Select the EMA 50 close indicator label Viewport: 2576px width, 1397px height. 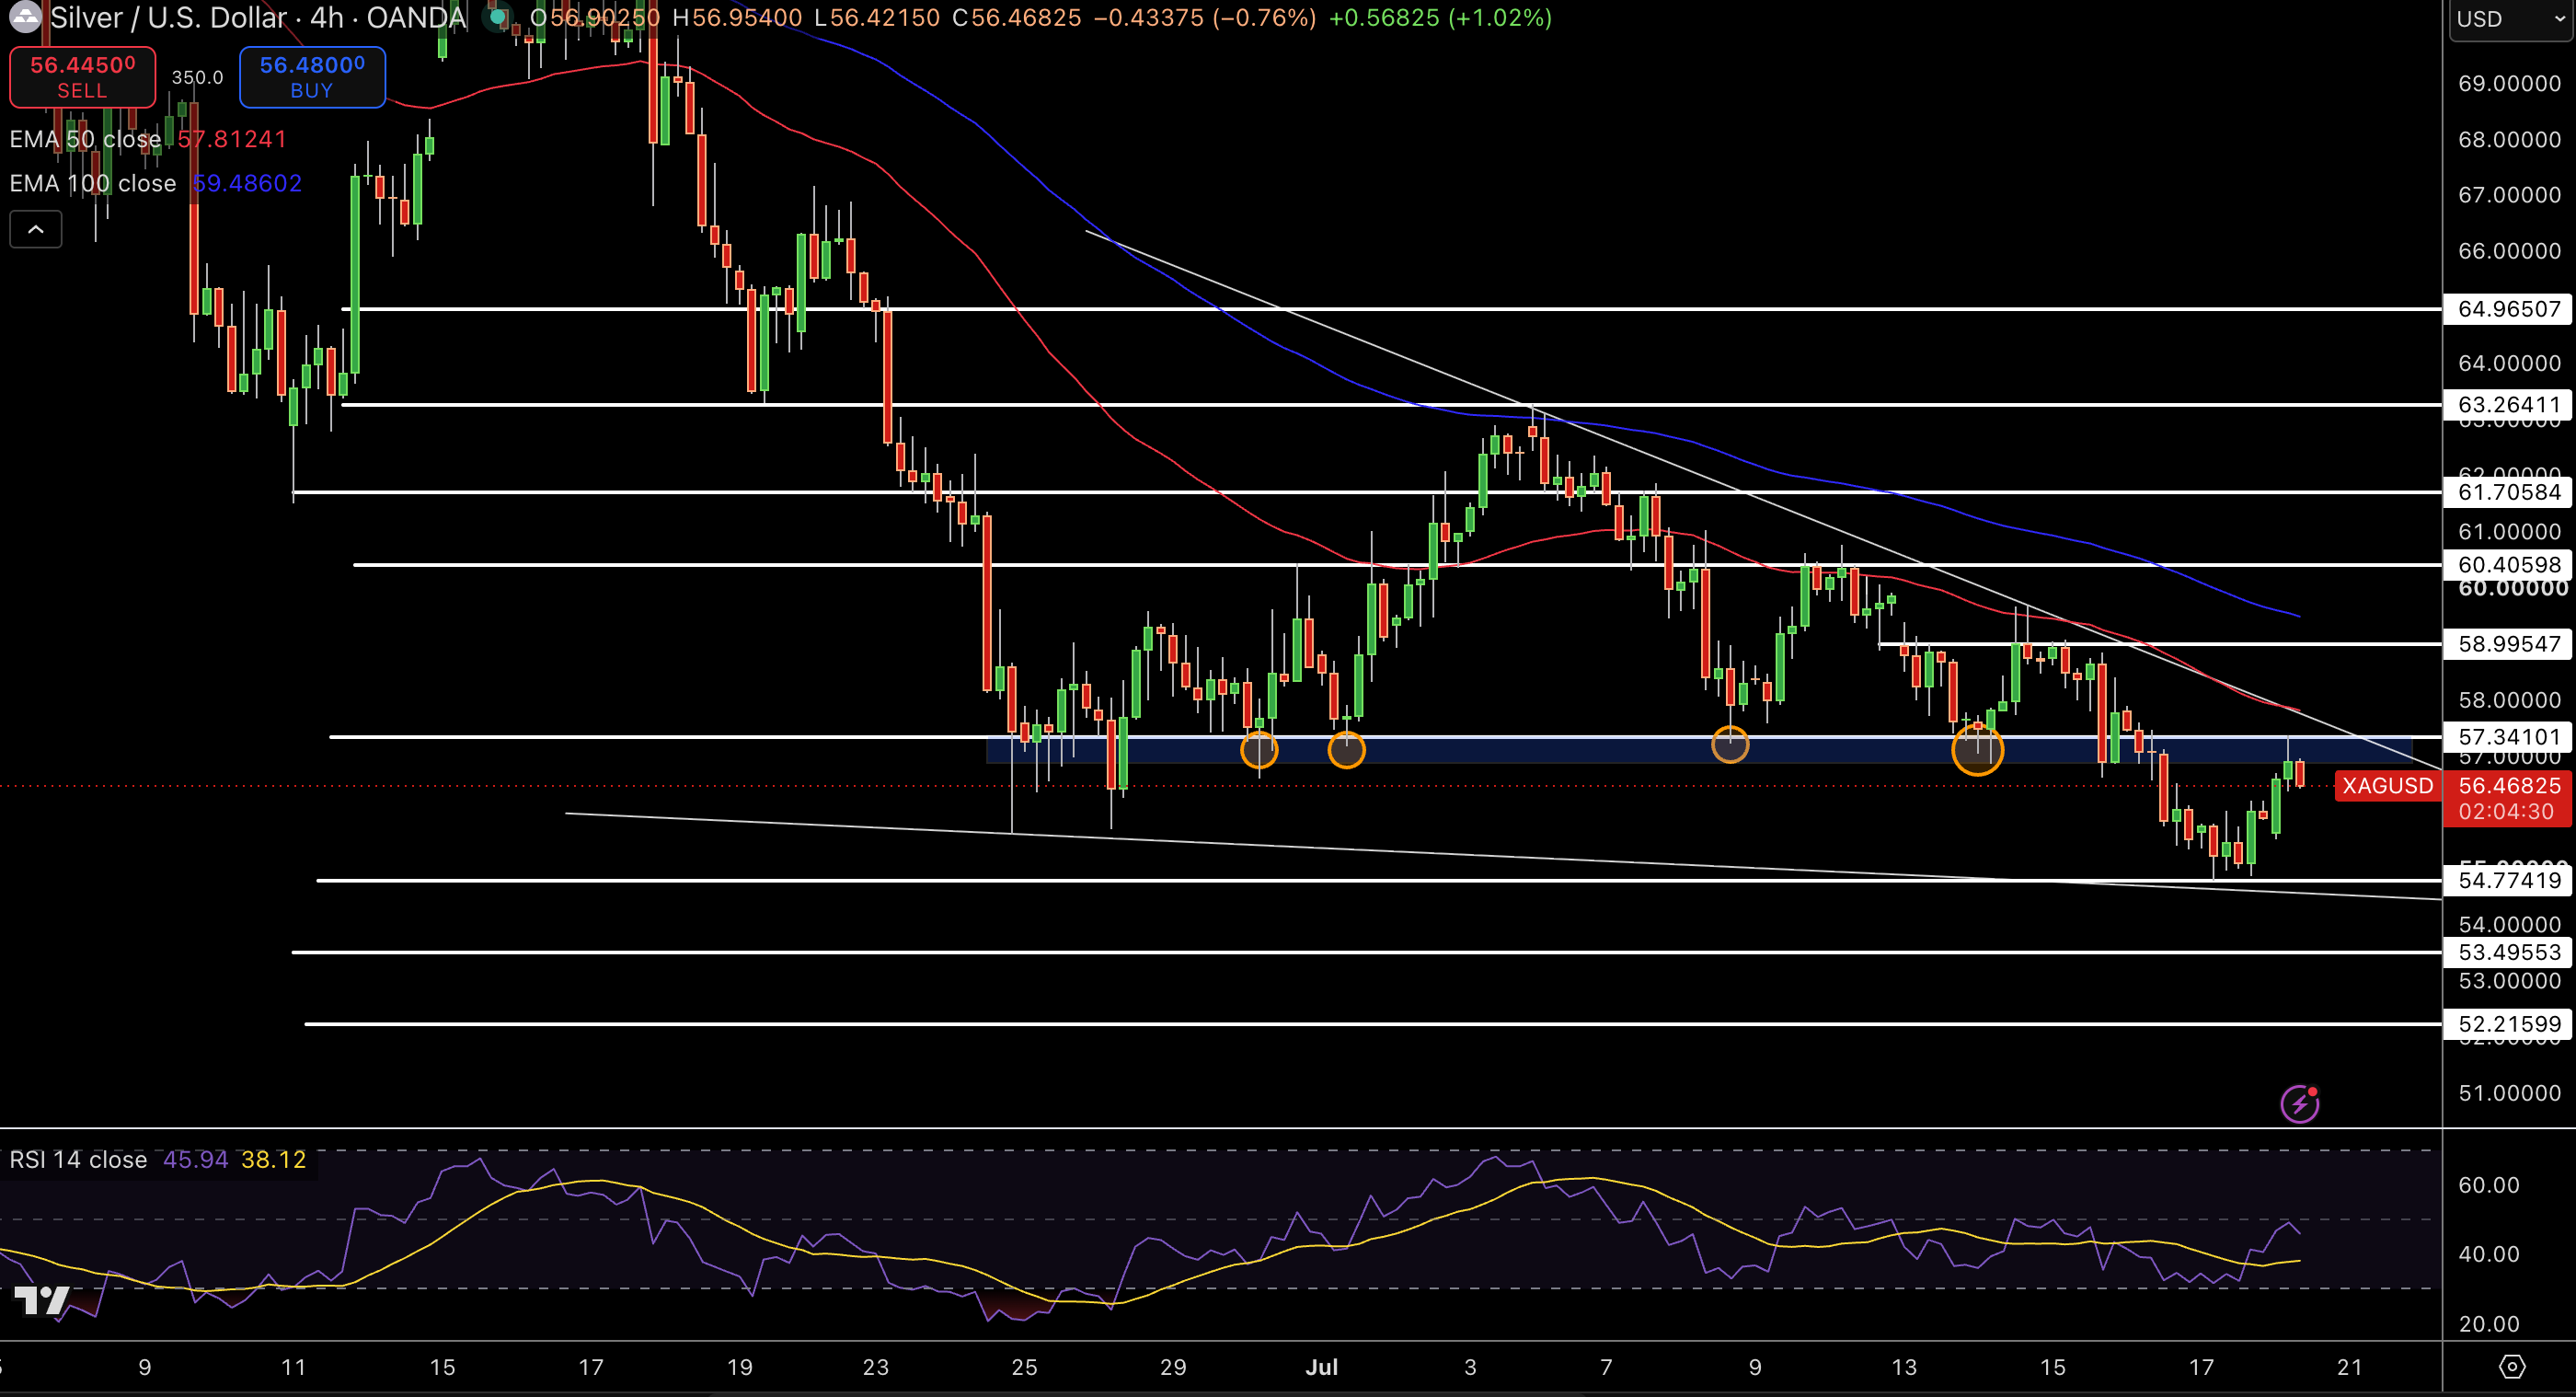pos(85,139)
